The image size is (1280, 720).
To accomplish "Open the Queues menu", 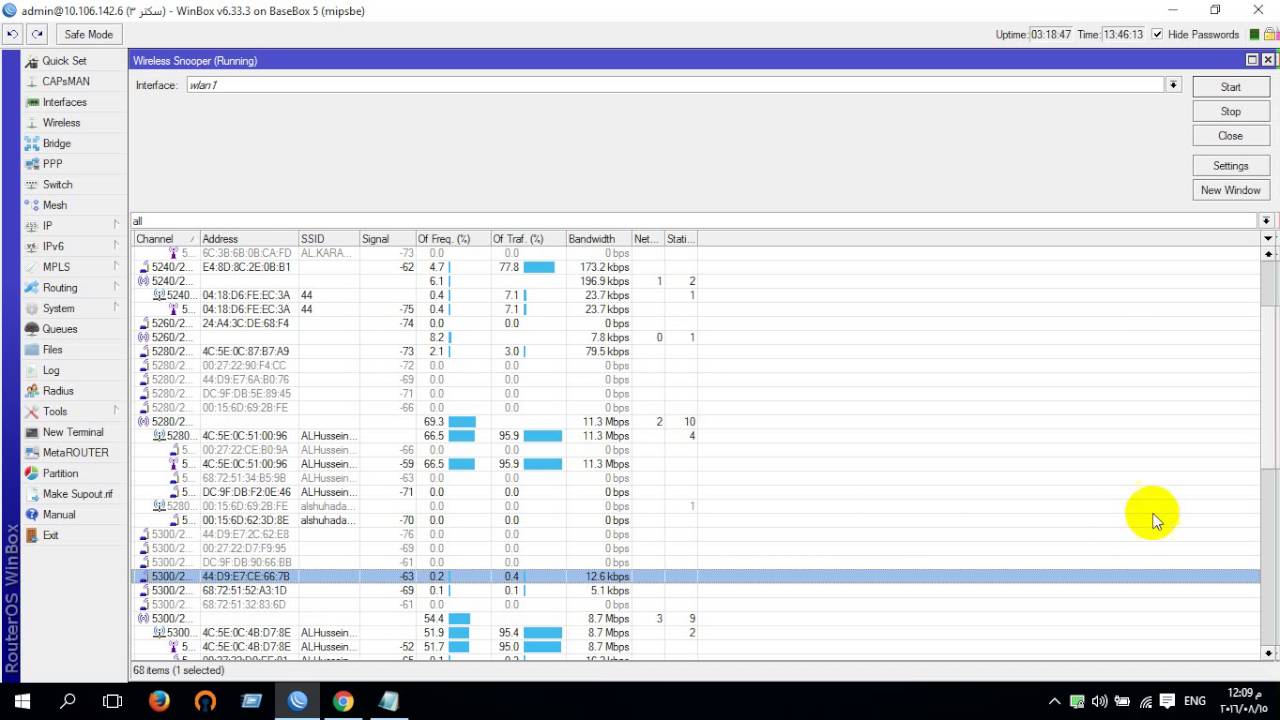I will coord(59,329).
